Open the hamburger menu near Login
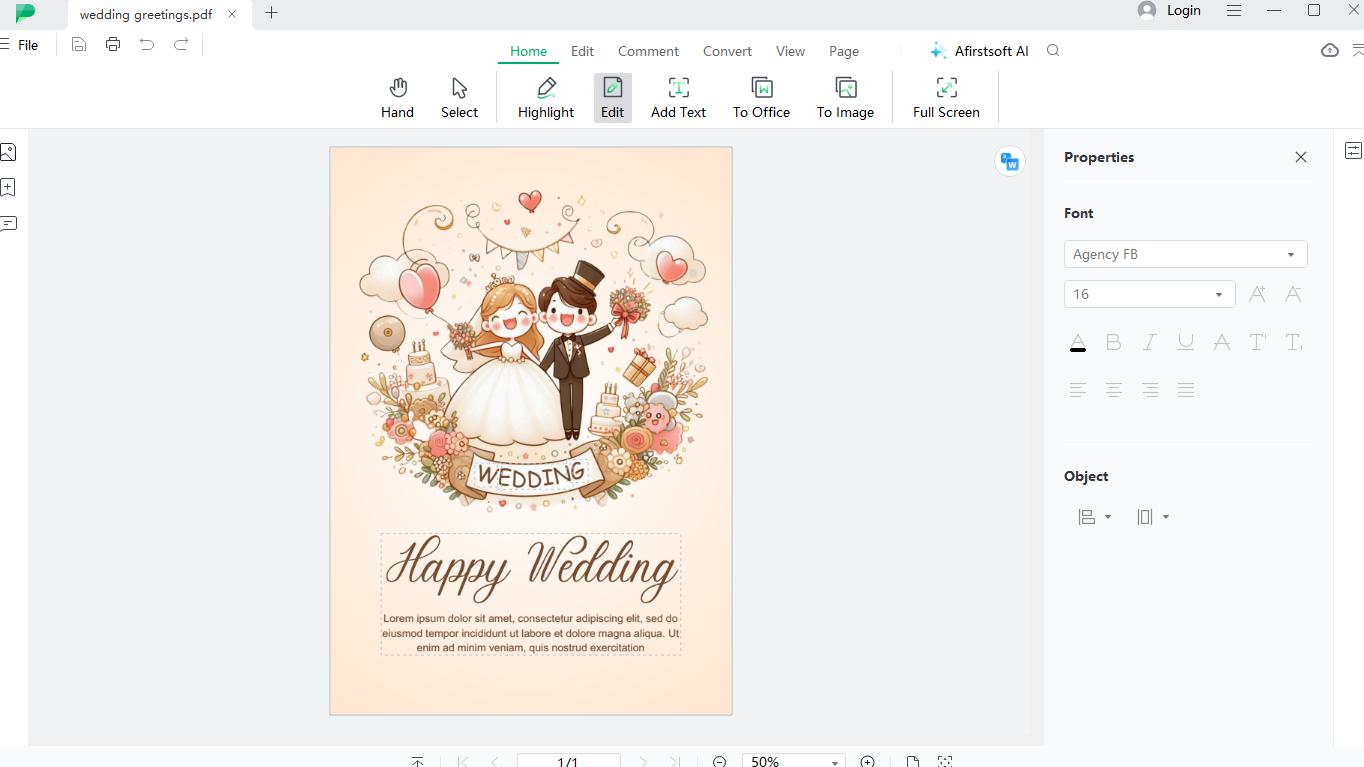 (x=1234, y=10)
